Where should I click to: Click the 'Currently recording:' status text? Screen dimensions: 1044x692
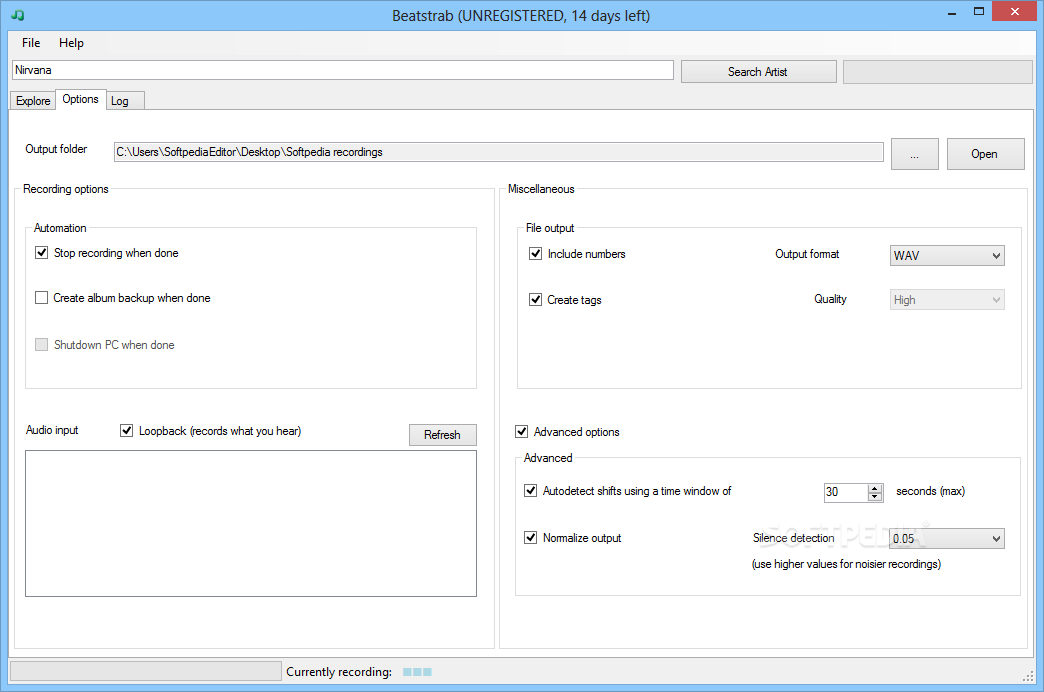pyautogui.click(x=339, y=671)
